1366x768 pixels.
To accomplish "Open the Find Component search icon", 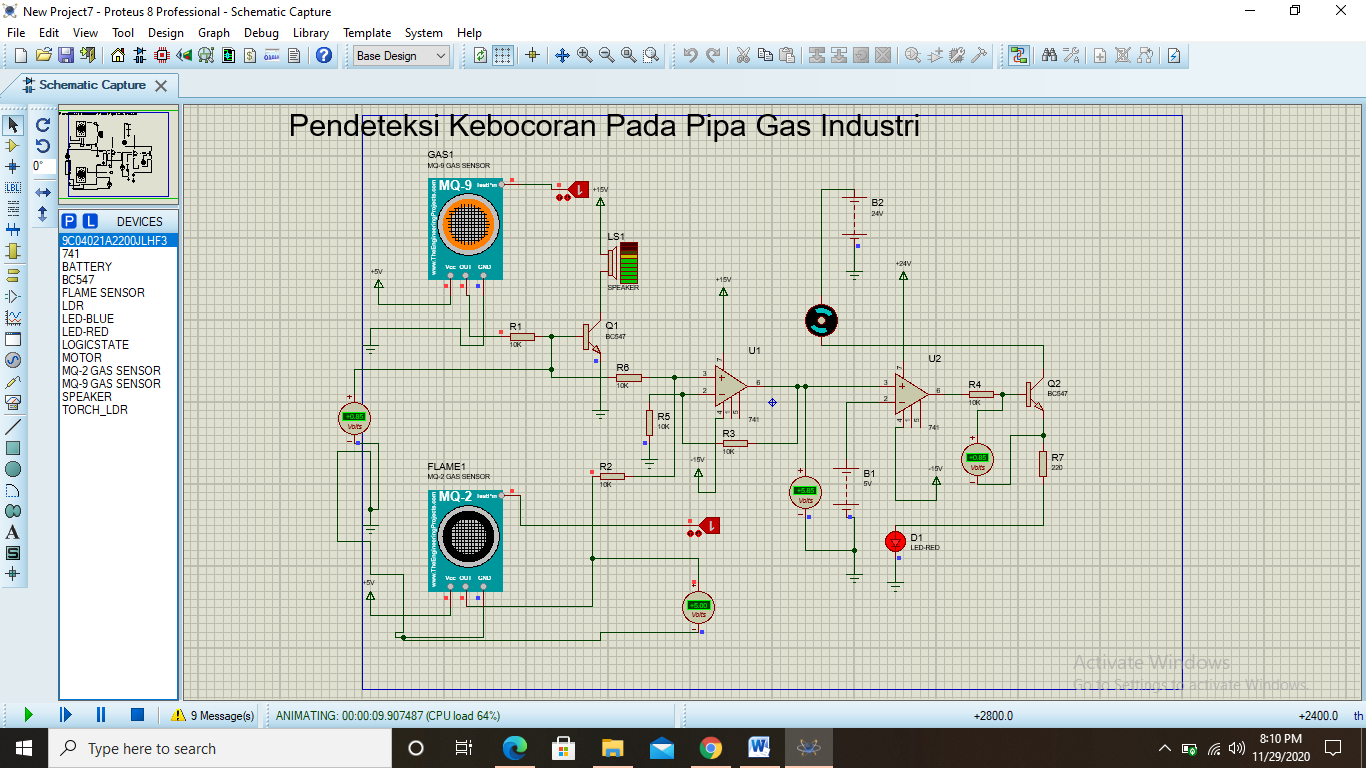I will pyautogui.click(x=1050, y=55).
